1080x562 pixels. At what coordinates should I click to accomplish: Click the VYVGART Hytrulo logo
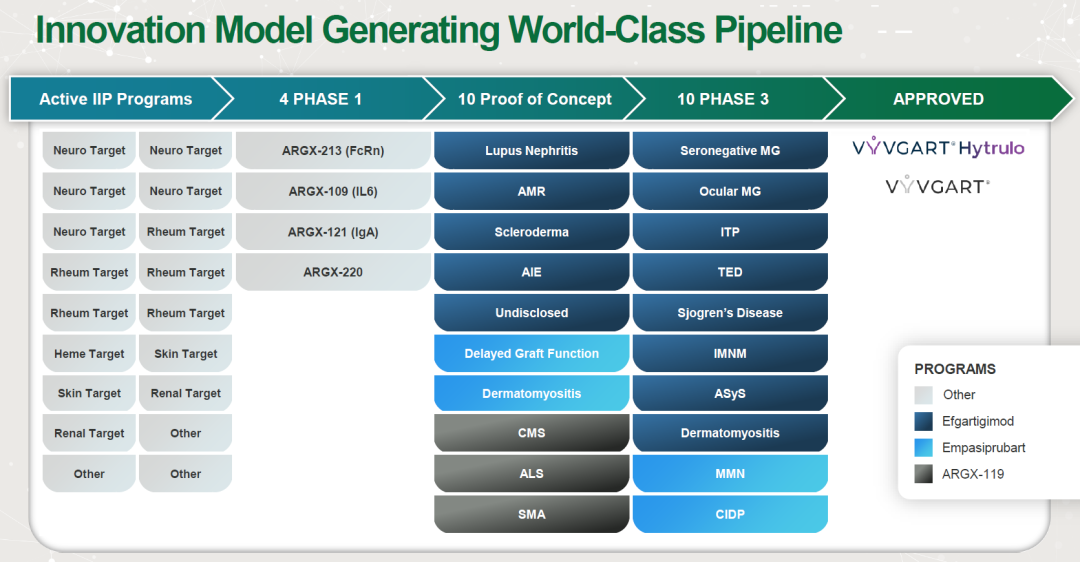[938, 147]
